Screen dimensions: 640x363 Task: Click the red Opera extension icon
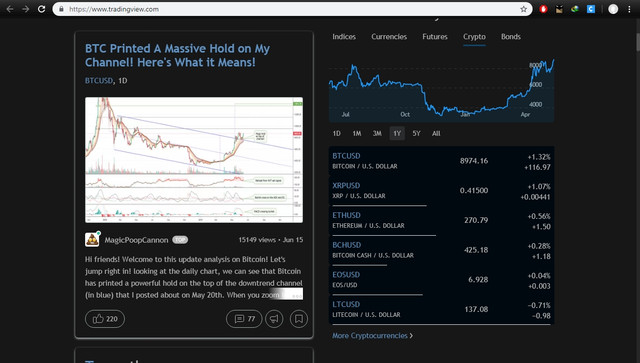coord(543,9)
